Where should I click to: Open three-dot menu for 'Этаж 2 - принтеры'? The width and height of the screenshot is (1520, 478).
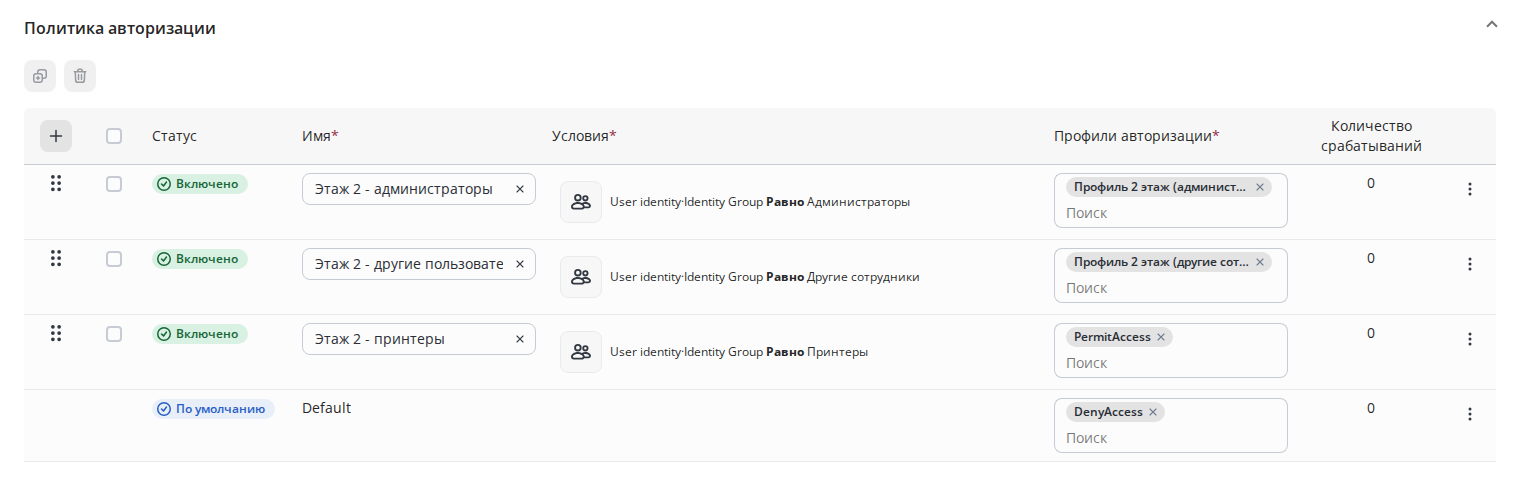click(x=1470, y=339)
